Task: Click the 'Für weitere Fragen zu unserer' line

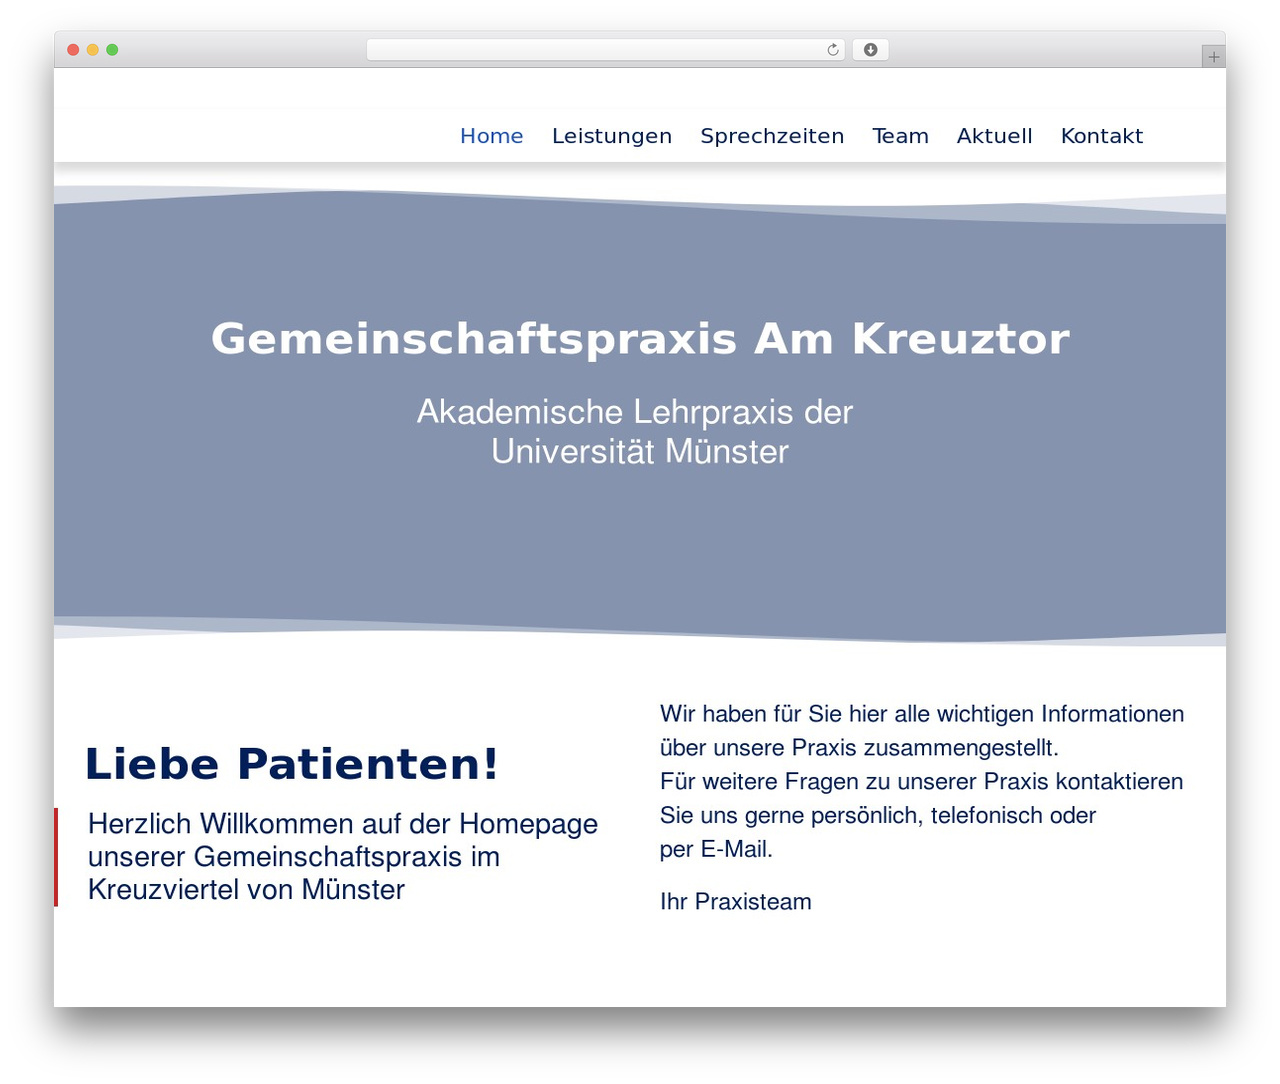Action: (922, 782)
